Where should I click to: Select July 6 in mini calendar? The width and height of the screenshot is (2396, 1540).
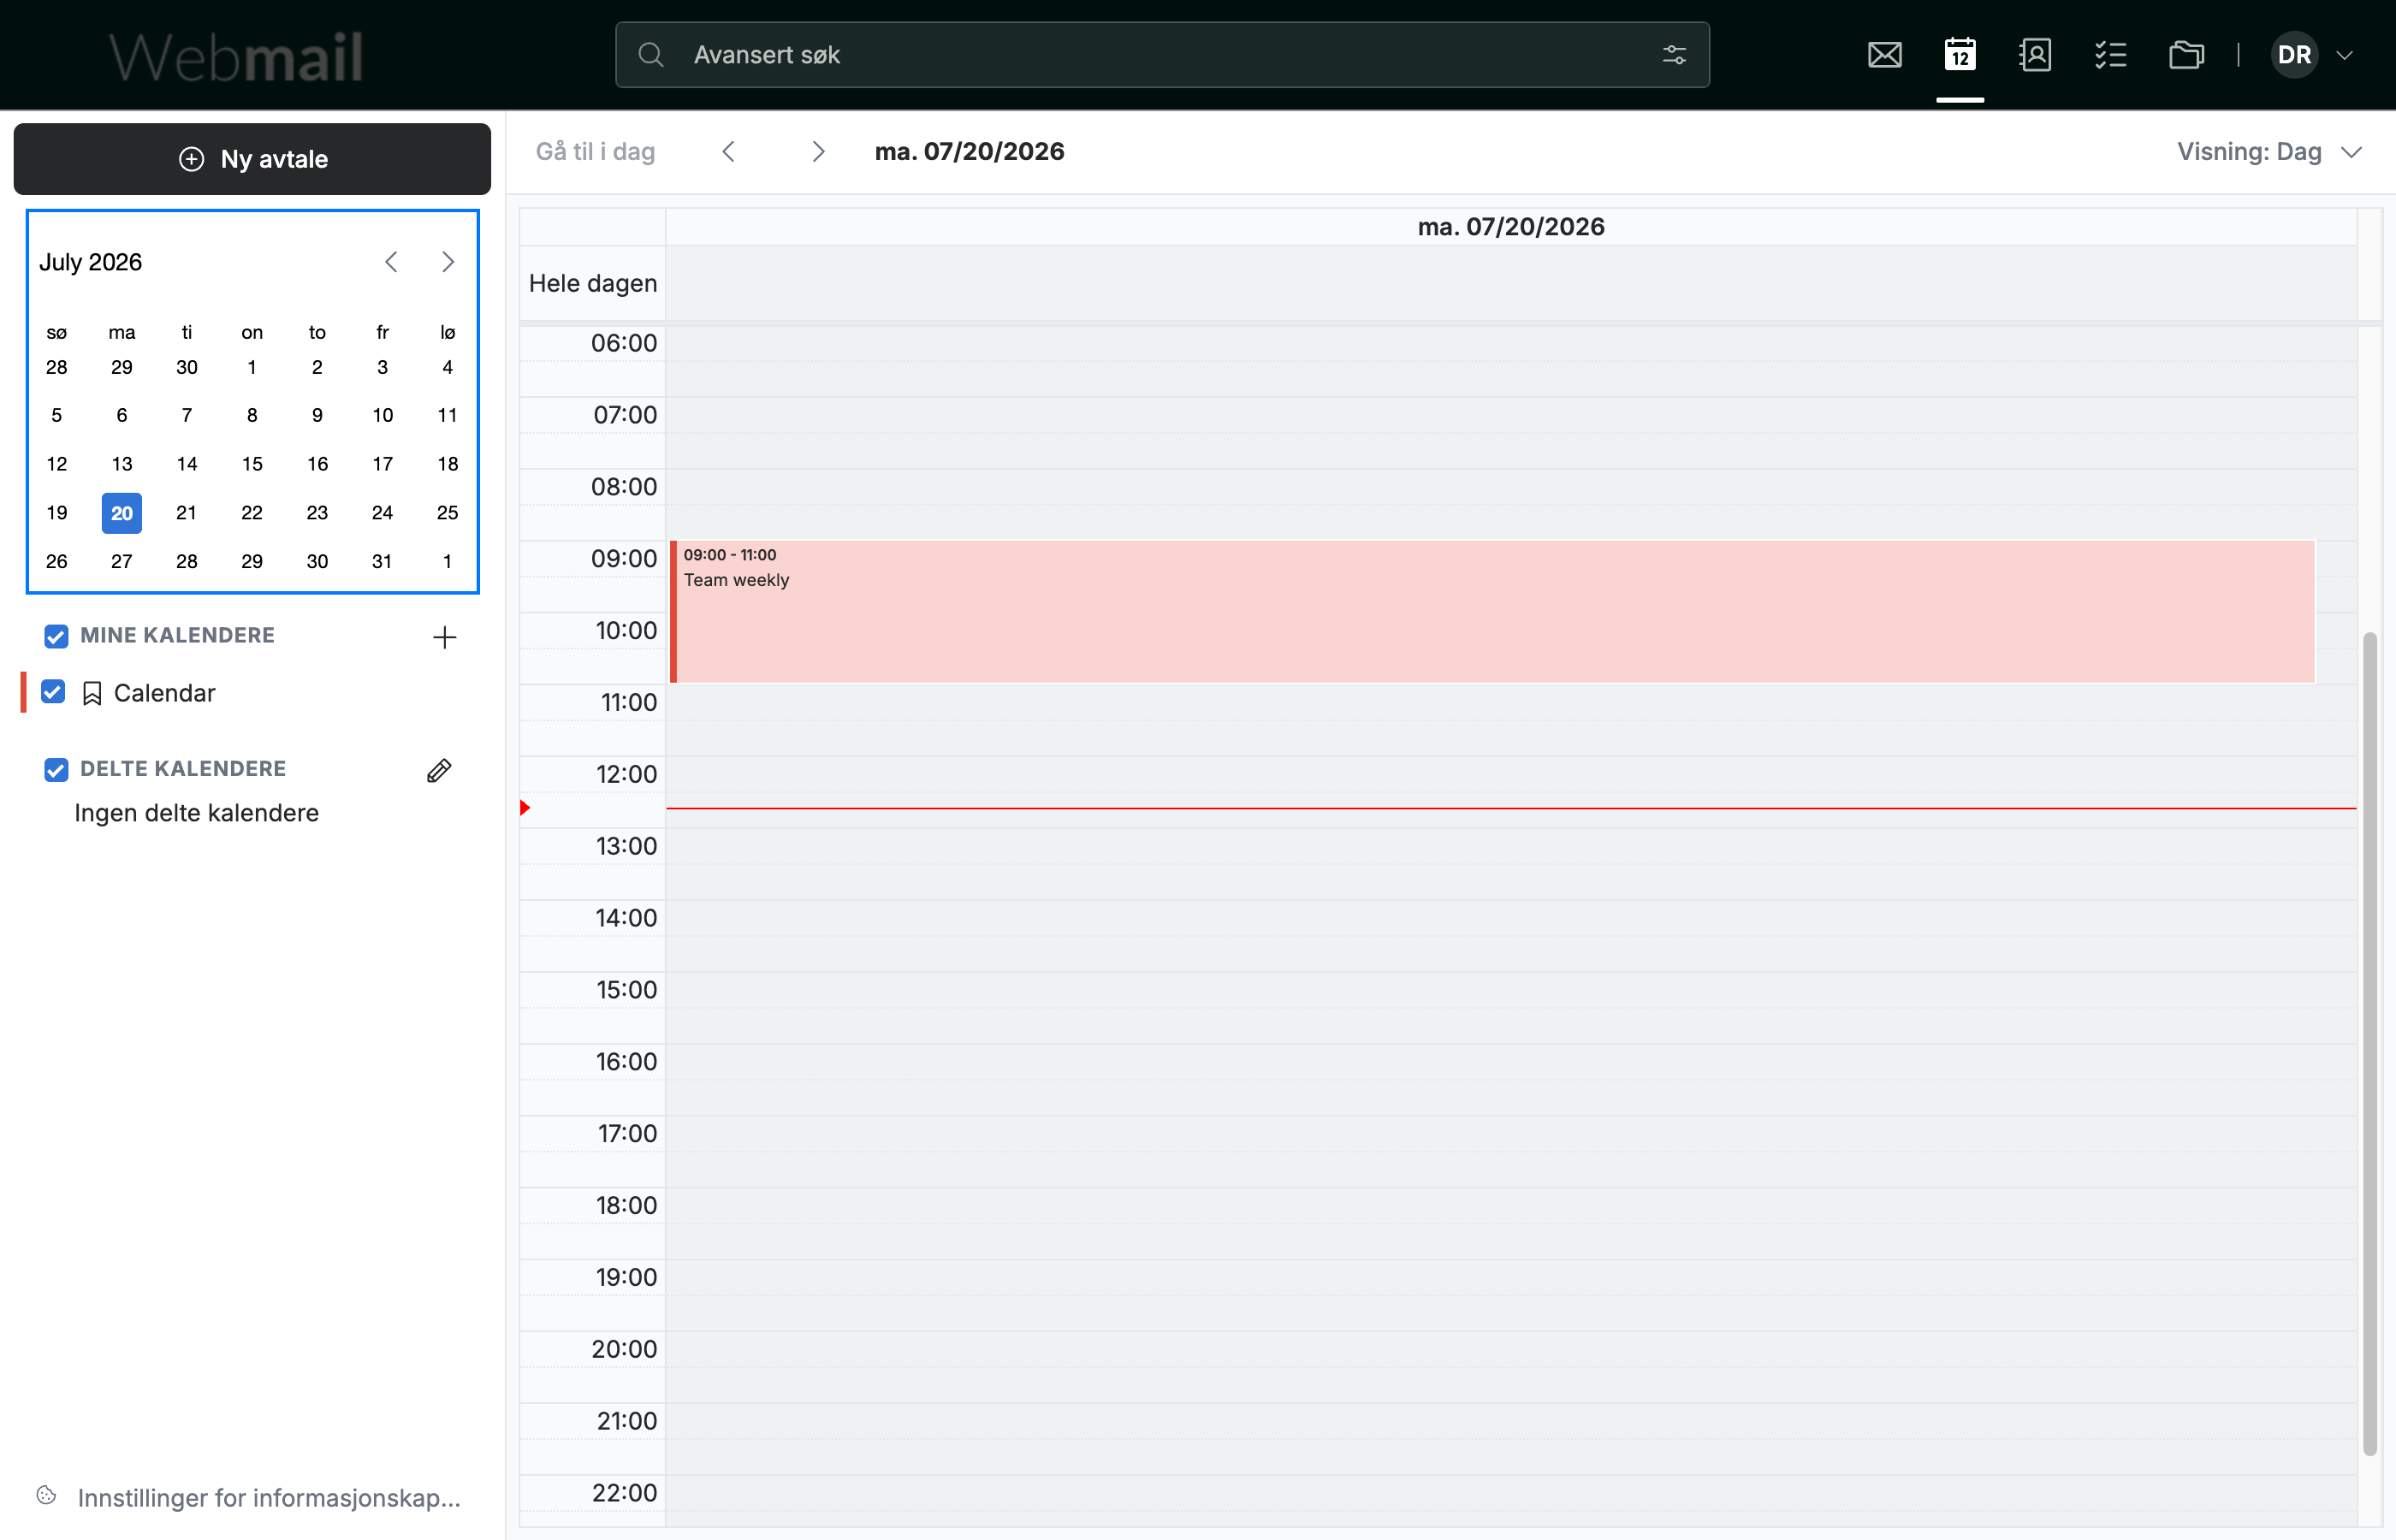[x=122, y=415]
